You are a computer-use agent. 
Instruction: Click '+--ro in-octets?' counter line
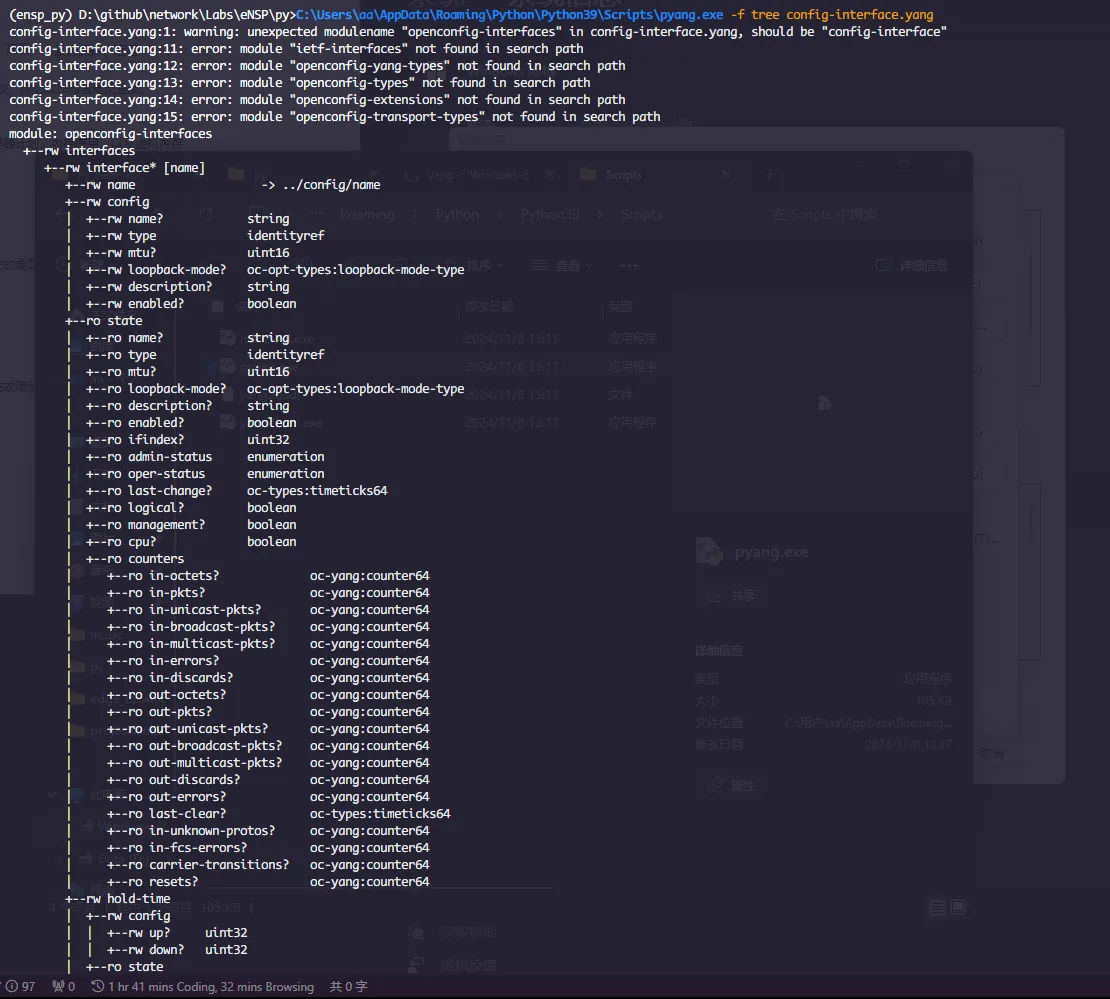[x=163, y=575]
